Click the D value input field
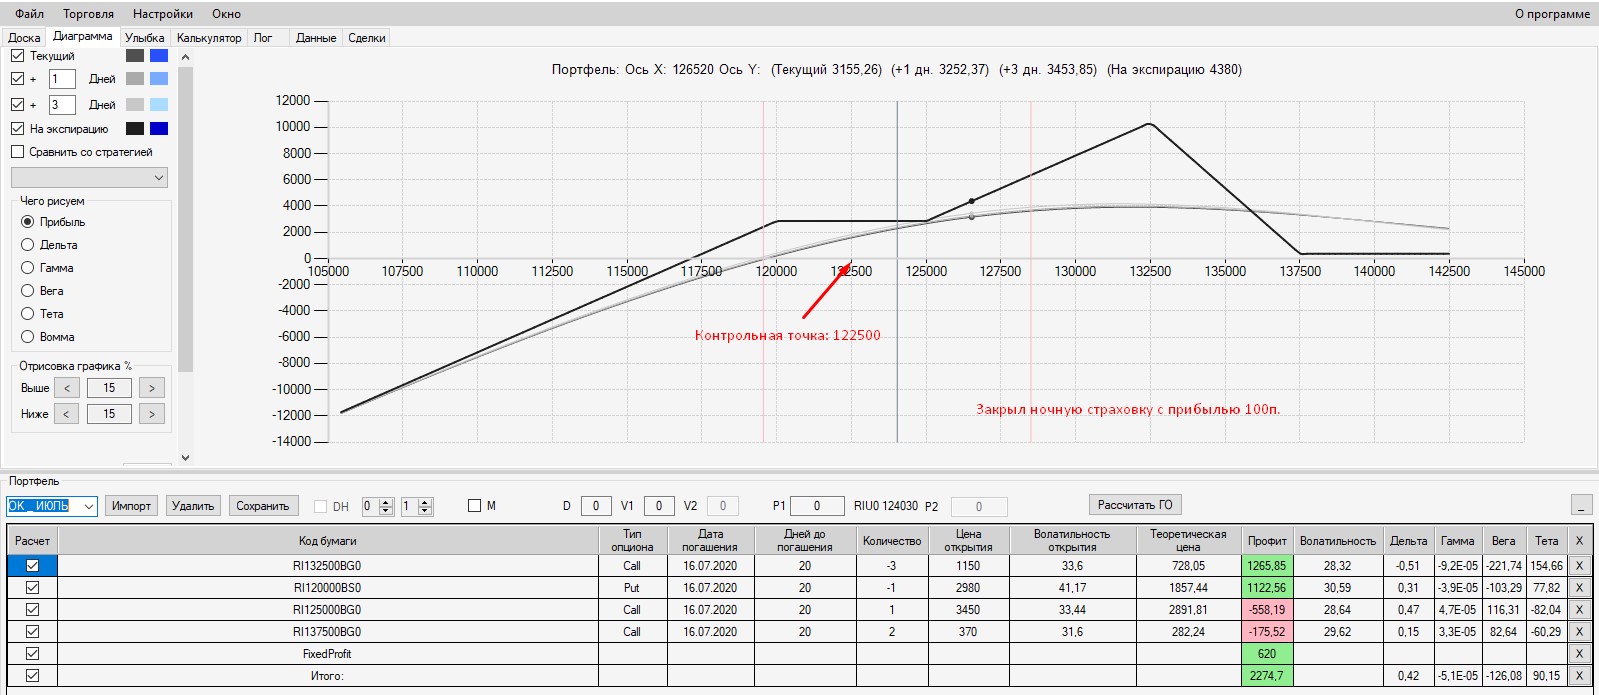Viewport: 1599px width, 695px height. (596, 506)
